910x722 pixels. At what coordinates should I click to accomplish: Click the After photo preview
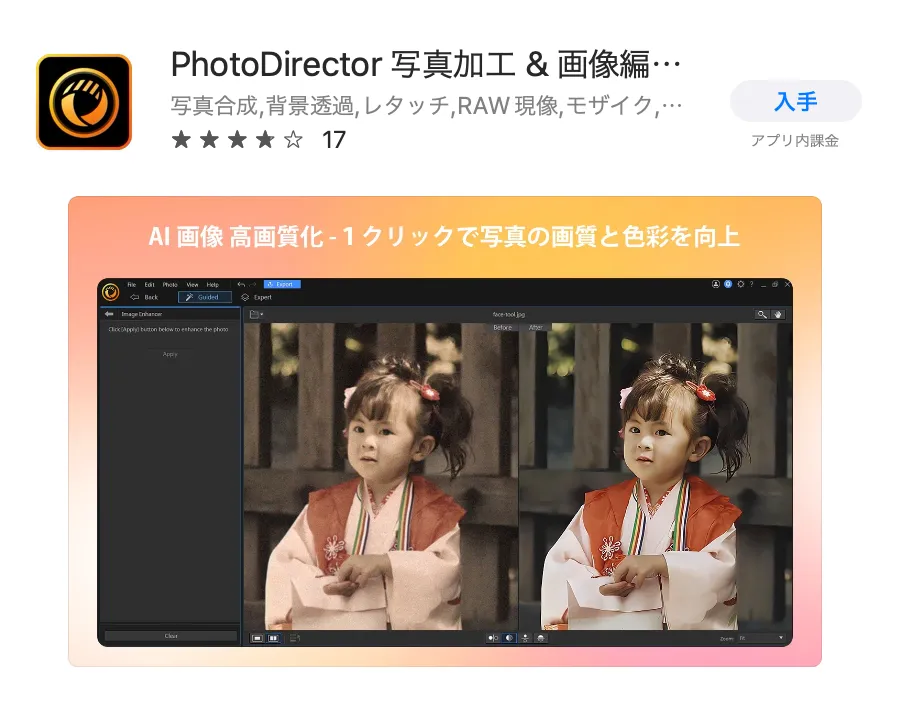point(656,476)
